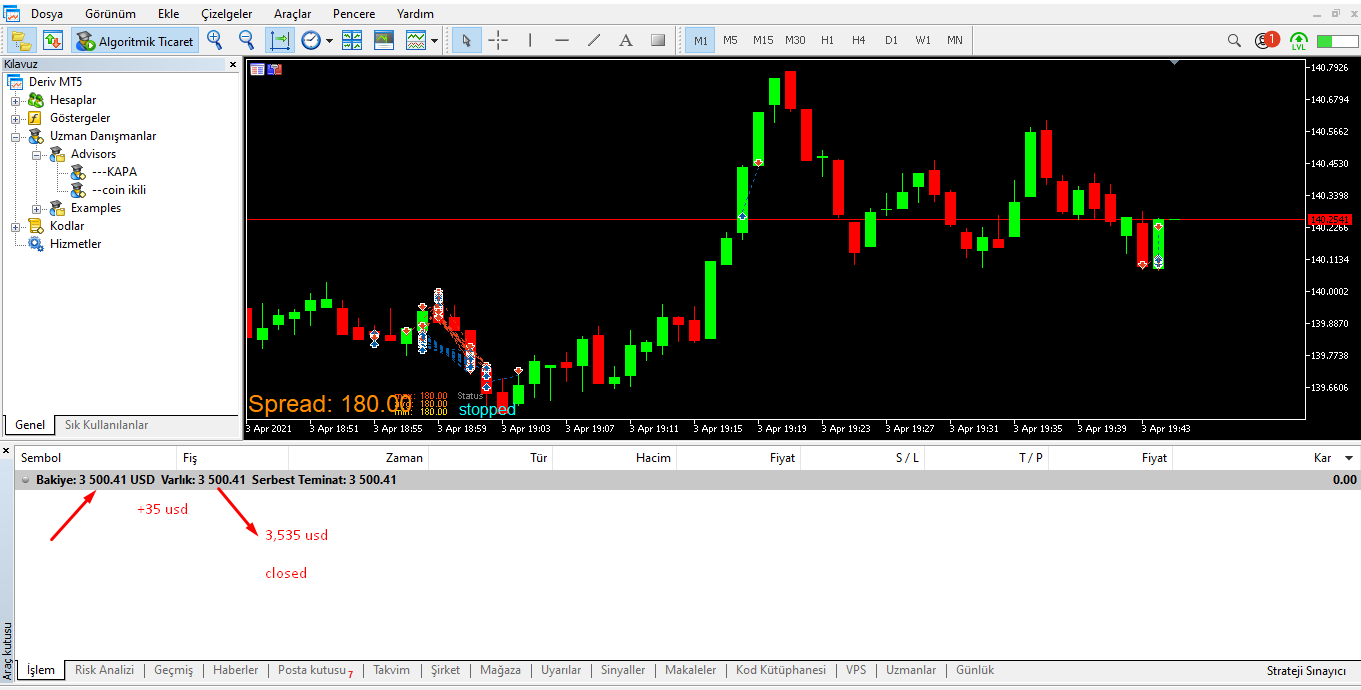Image resolution: width=1361 pixels, height=690 pixels.
Task: Open the Pencere menu
Action: 354,14
